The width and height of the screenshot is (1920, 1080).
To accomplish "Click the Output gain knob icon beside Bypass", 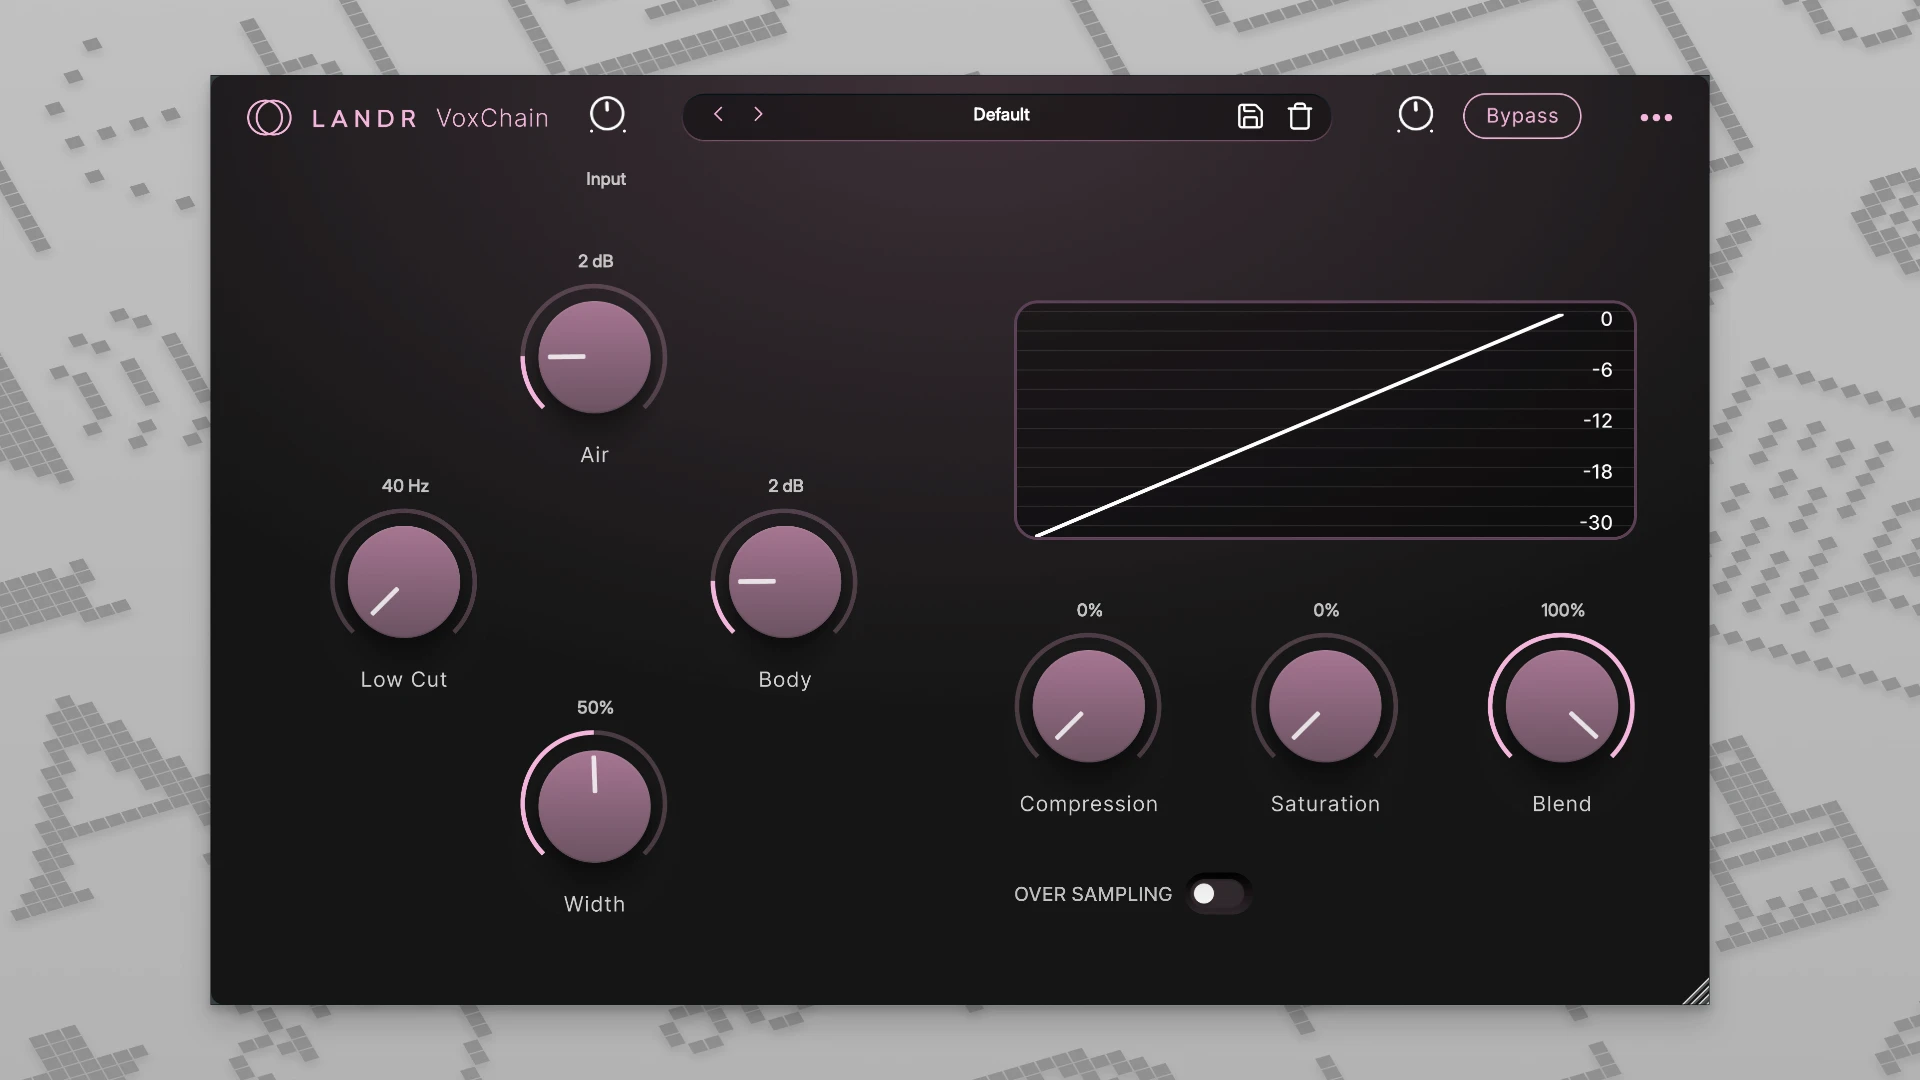I will click(x=1414, y=116).
